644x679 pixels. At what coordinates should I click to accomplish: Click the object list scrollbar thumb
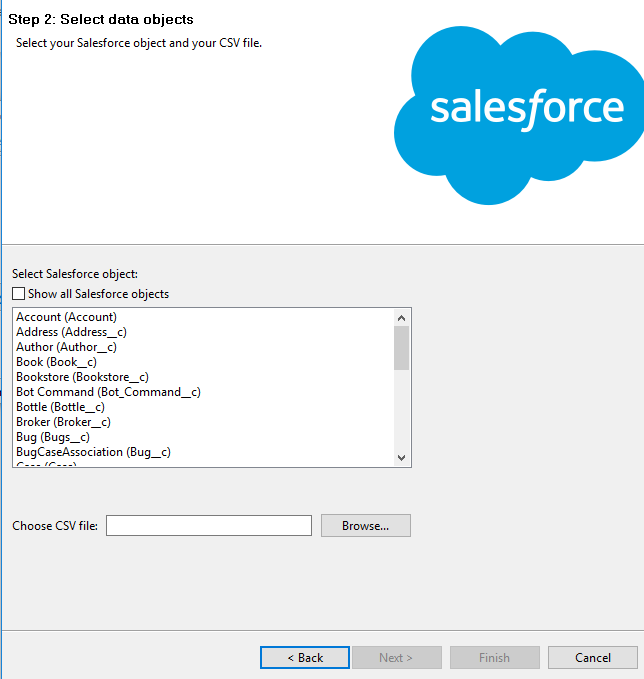click(x=402, y=349)
